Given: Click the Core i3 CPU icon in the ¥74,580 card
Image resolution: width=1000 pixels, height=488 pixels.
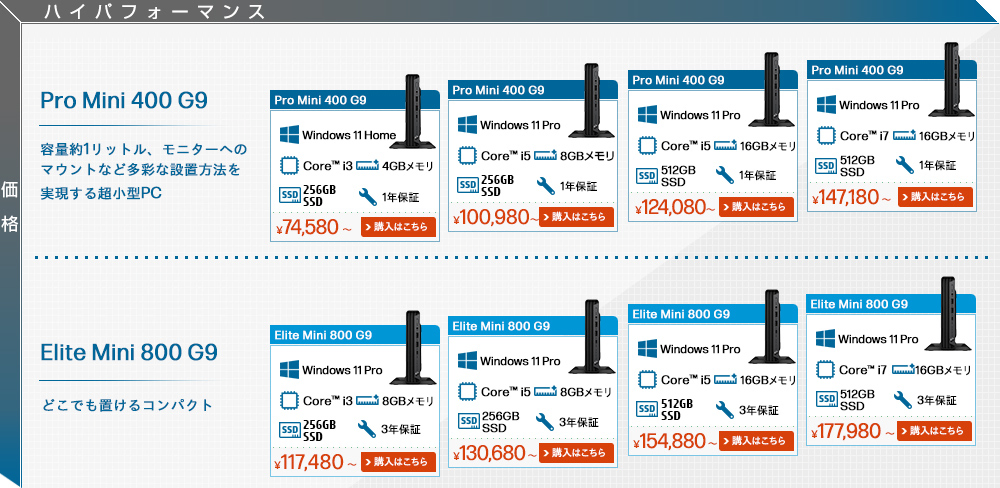Looking at the screenshot, I should pyautogui.click(x=290, y=166).
